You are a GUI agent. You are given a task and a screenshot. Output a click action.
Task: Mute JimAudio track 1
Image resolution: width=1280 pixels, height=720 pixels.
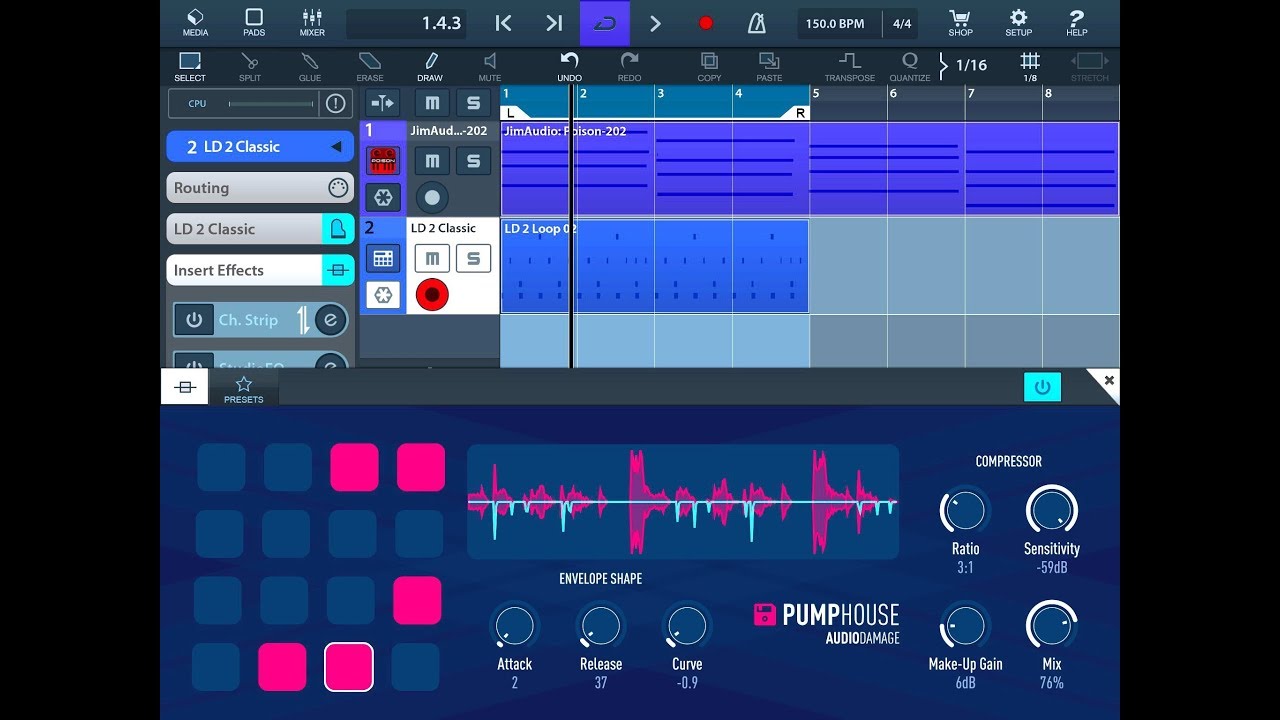[432, 161]
